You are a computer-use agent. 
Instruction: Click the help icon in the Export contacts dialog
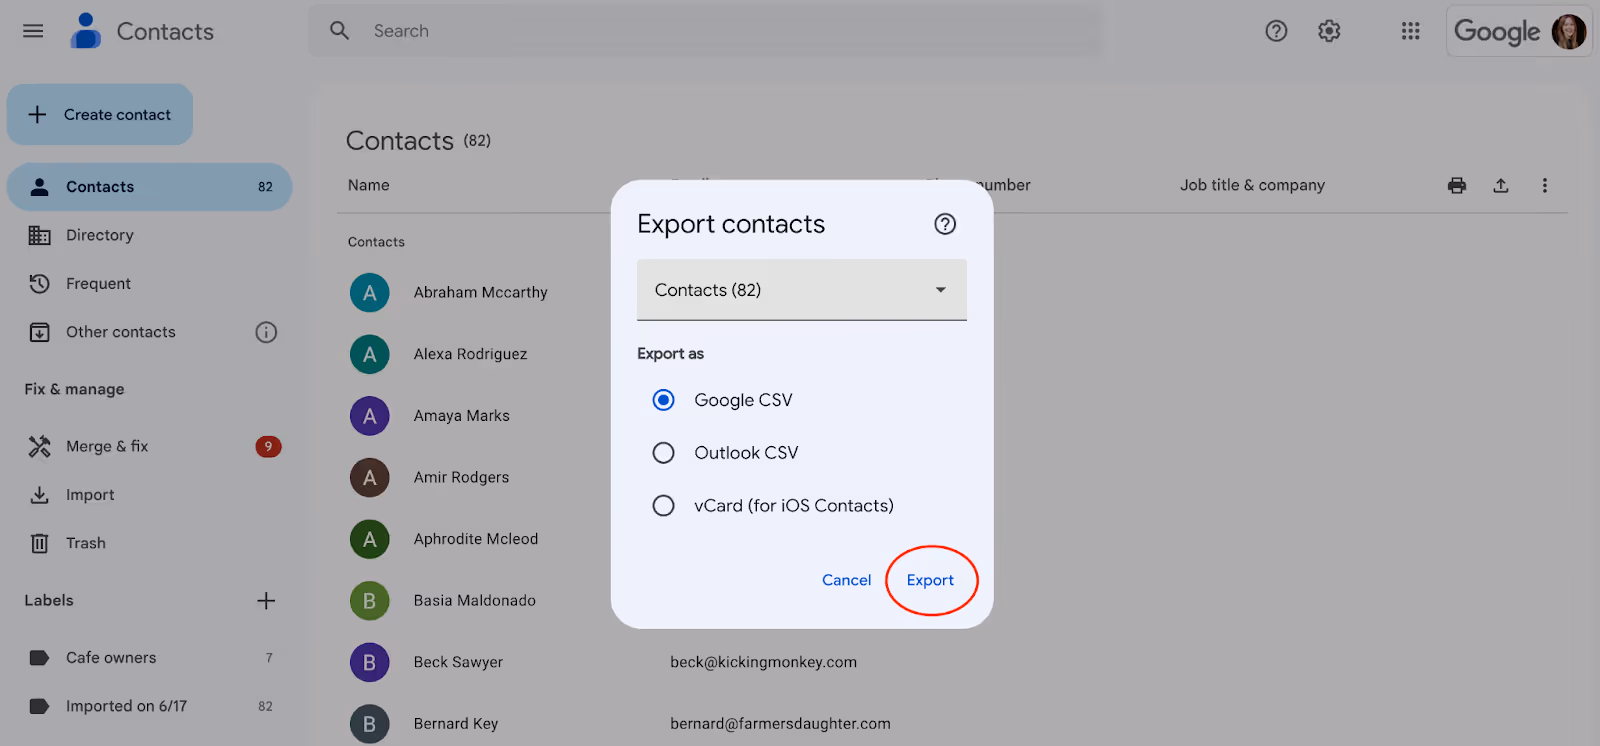pyautogui.click(x=945, y=224)
